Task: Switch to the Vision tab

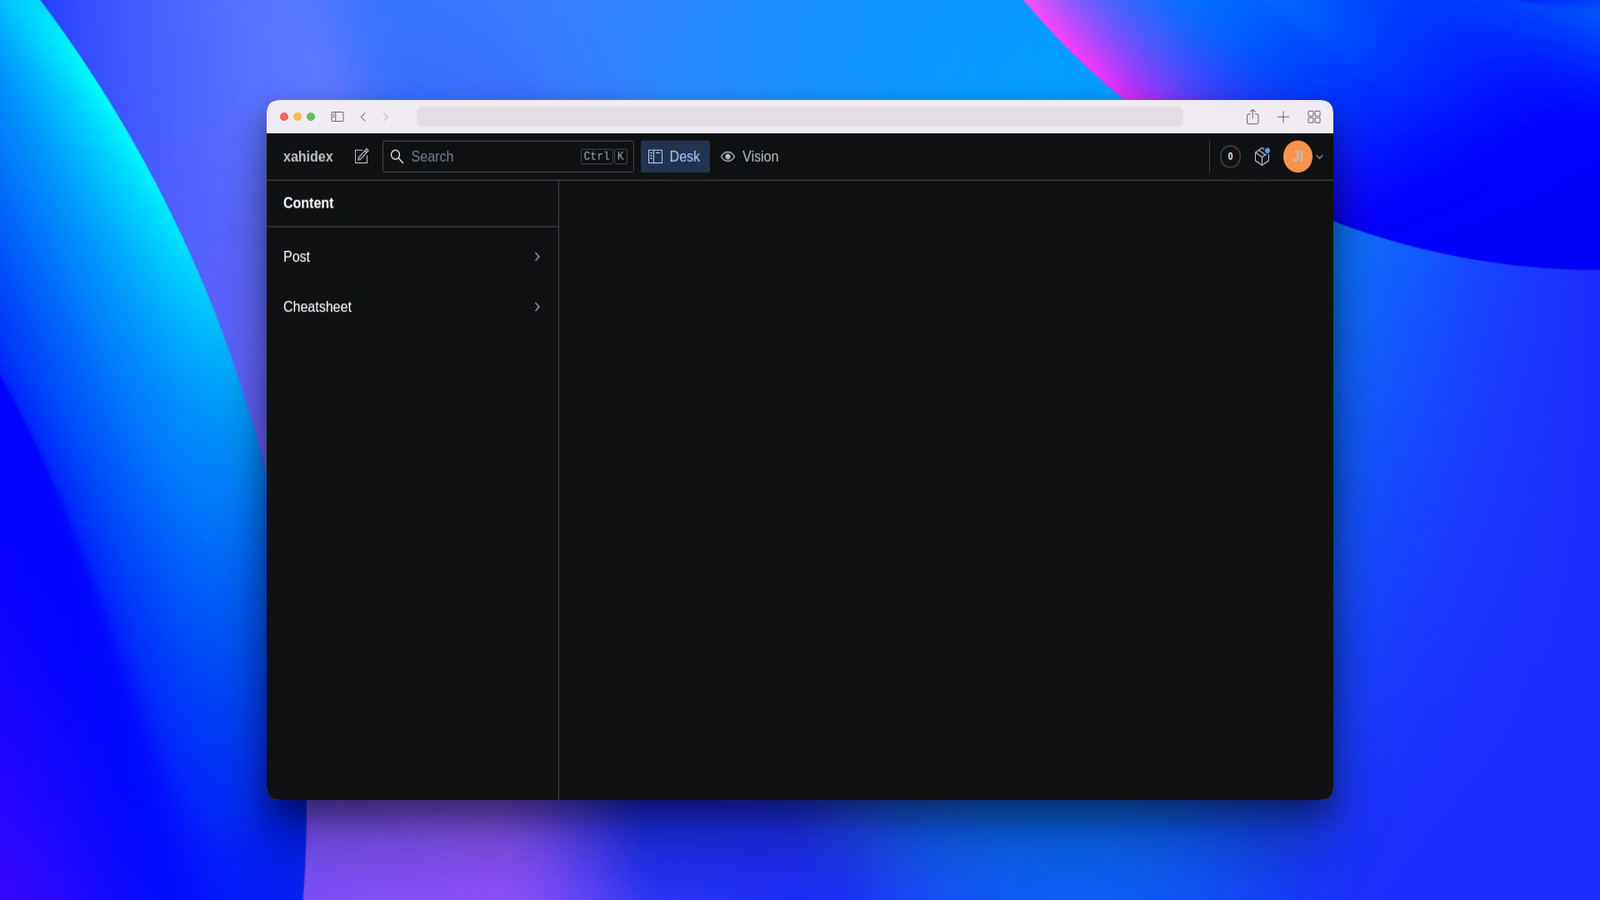Action: click(x=749, y=156)
